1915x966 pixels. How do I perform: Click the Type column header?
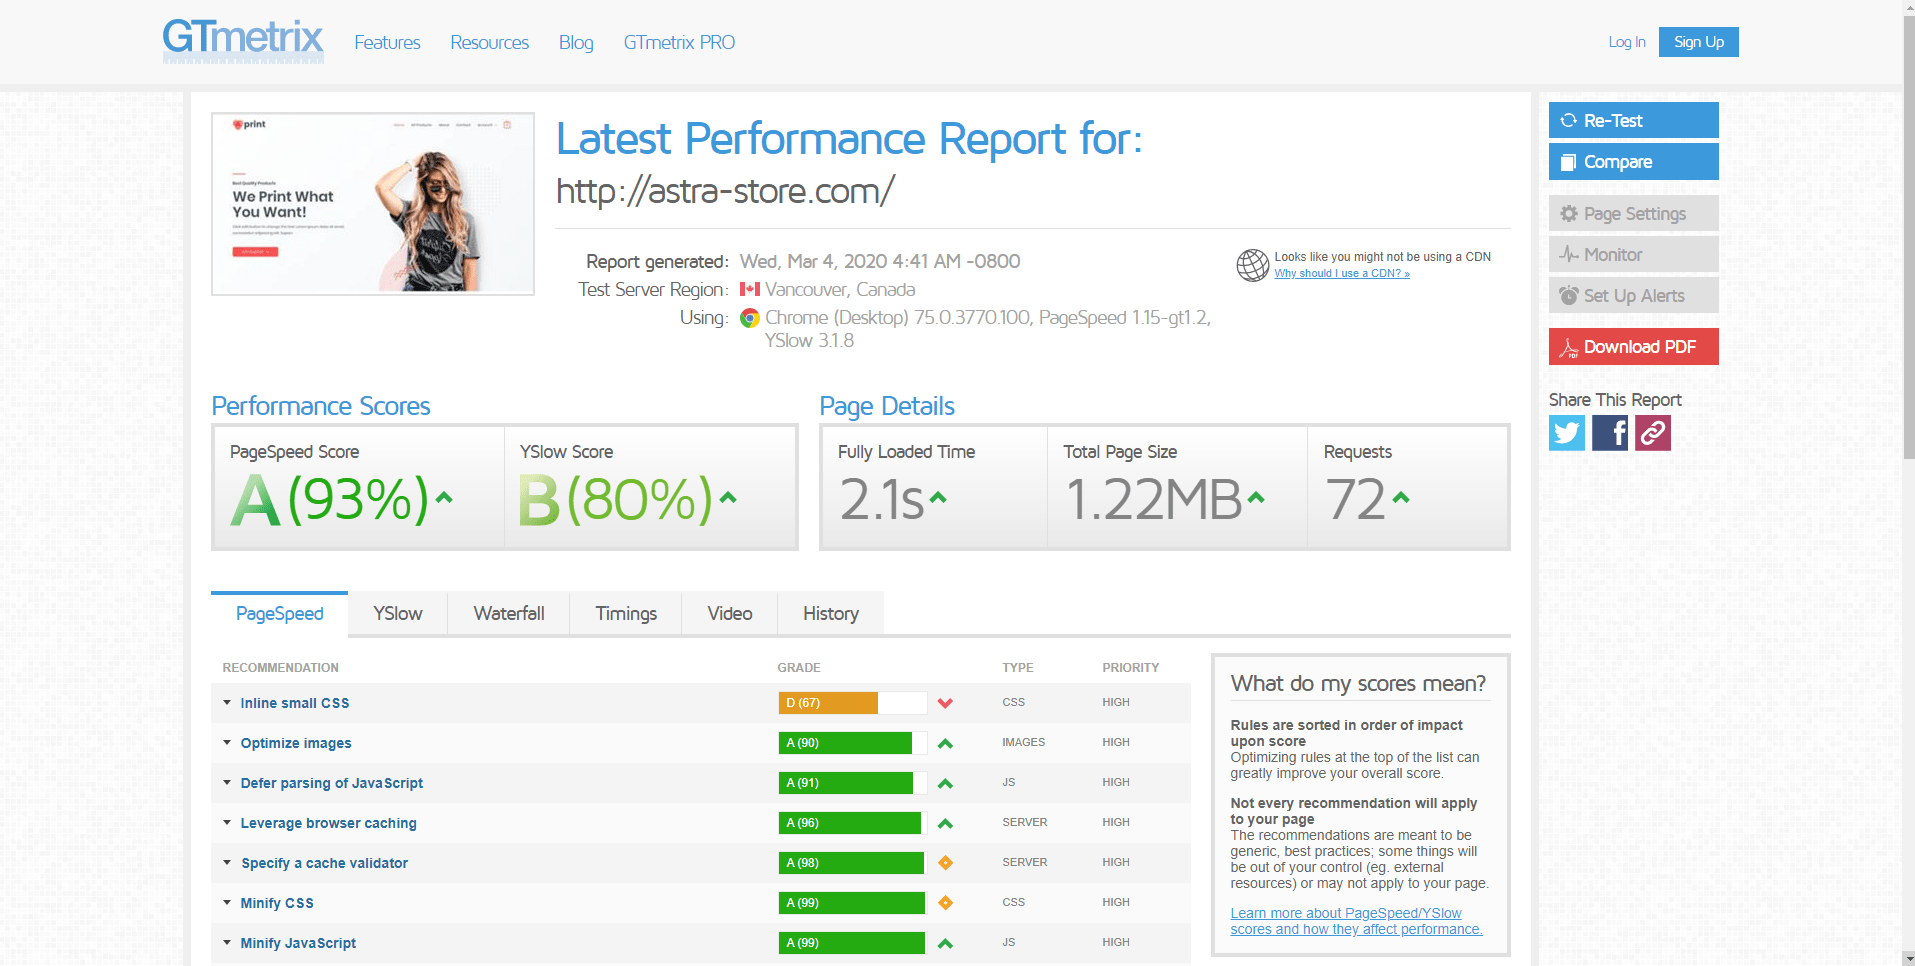(1018, 667)
